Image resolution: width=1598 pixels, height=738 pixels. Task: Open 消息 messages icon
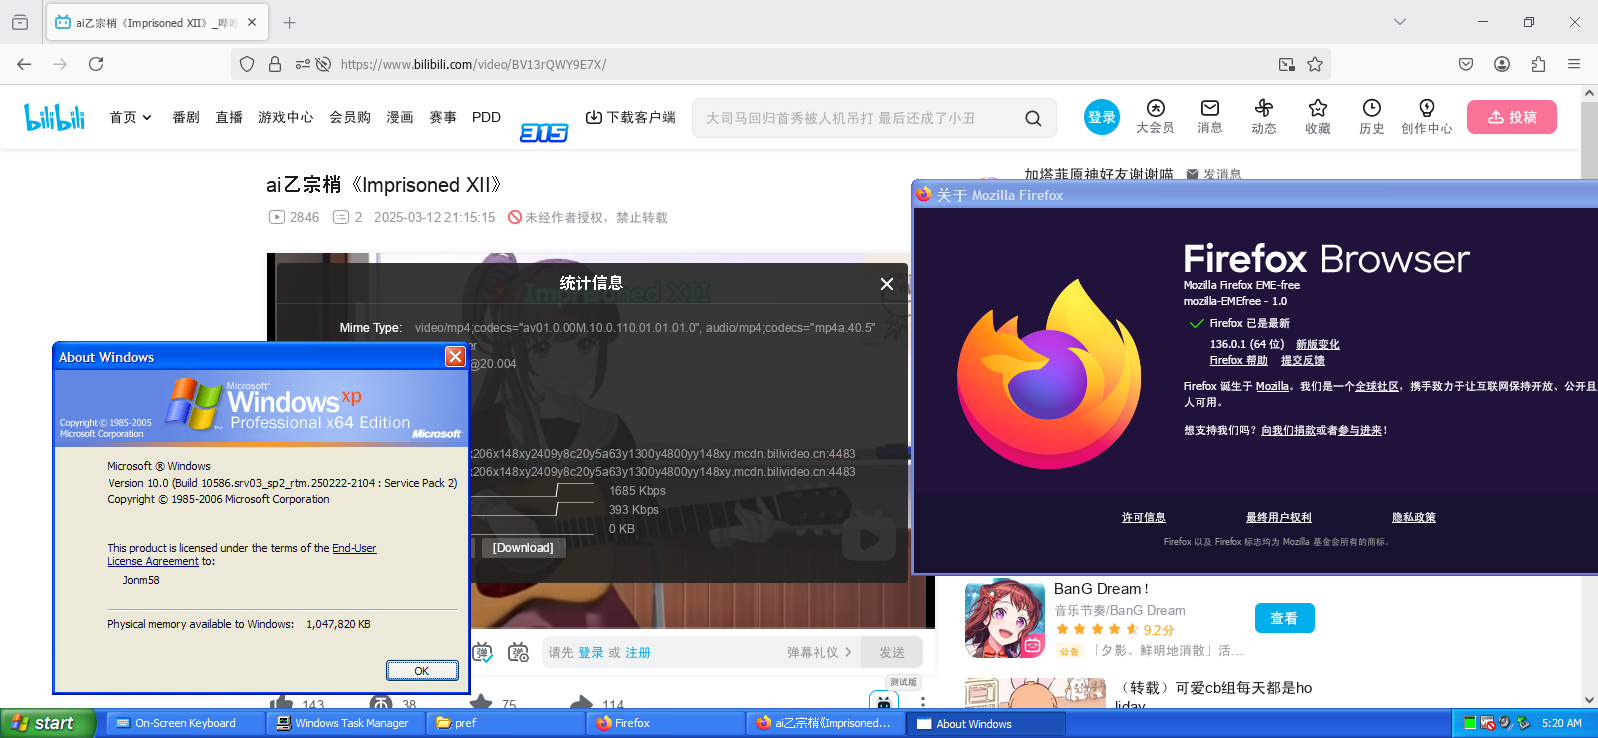pos(1210,108)
